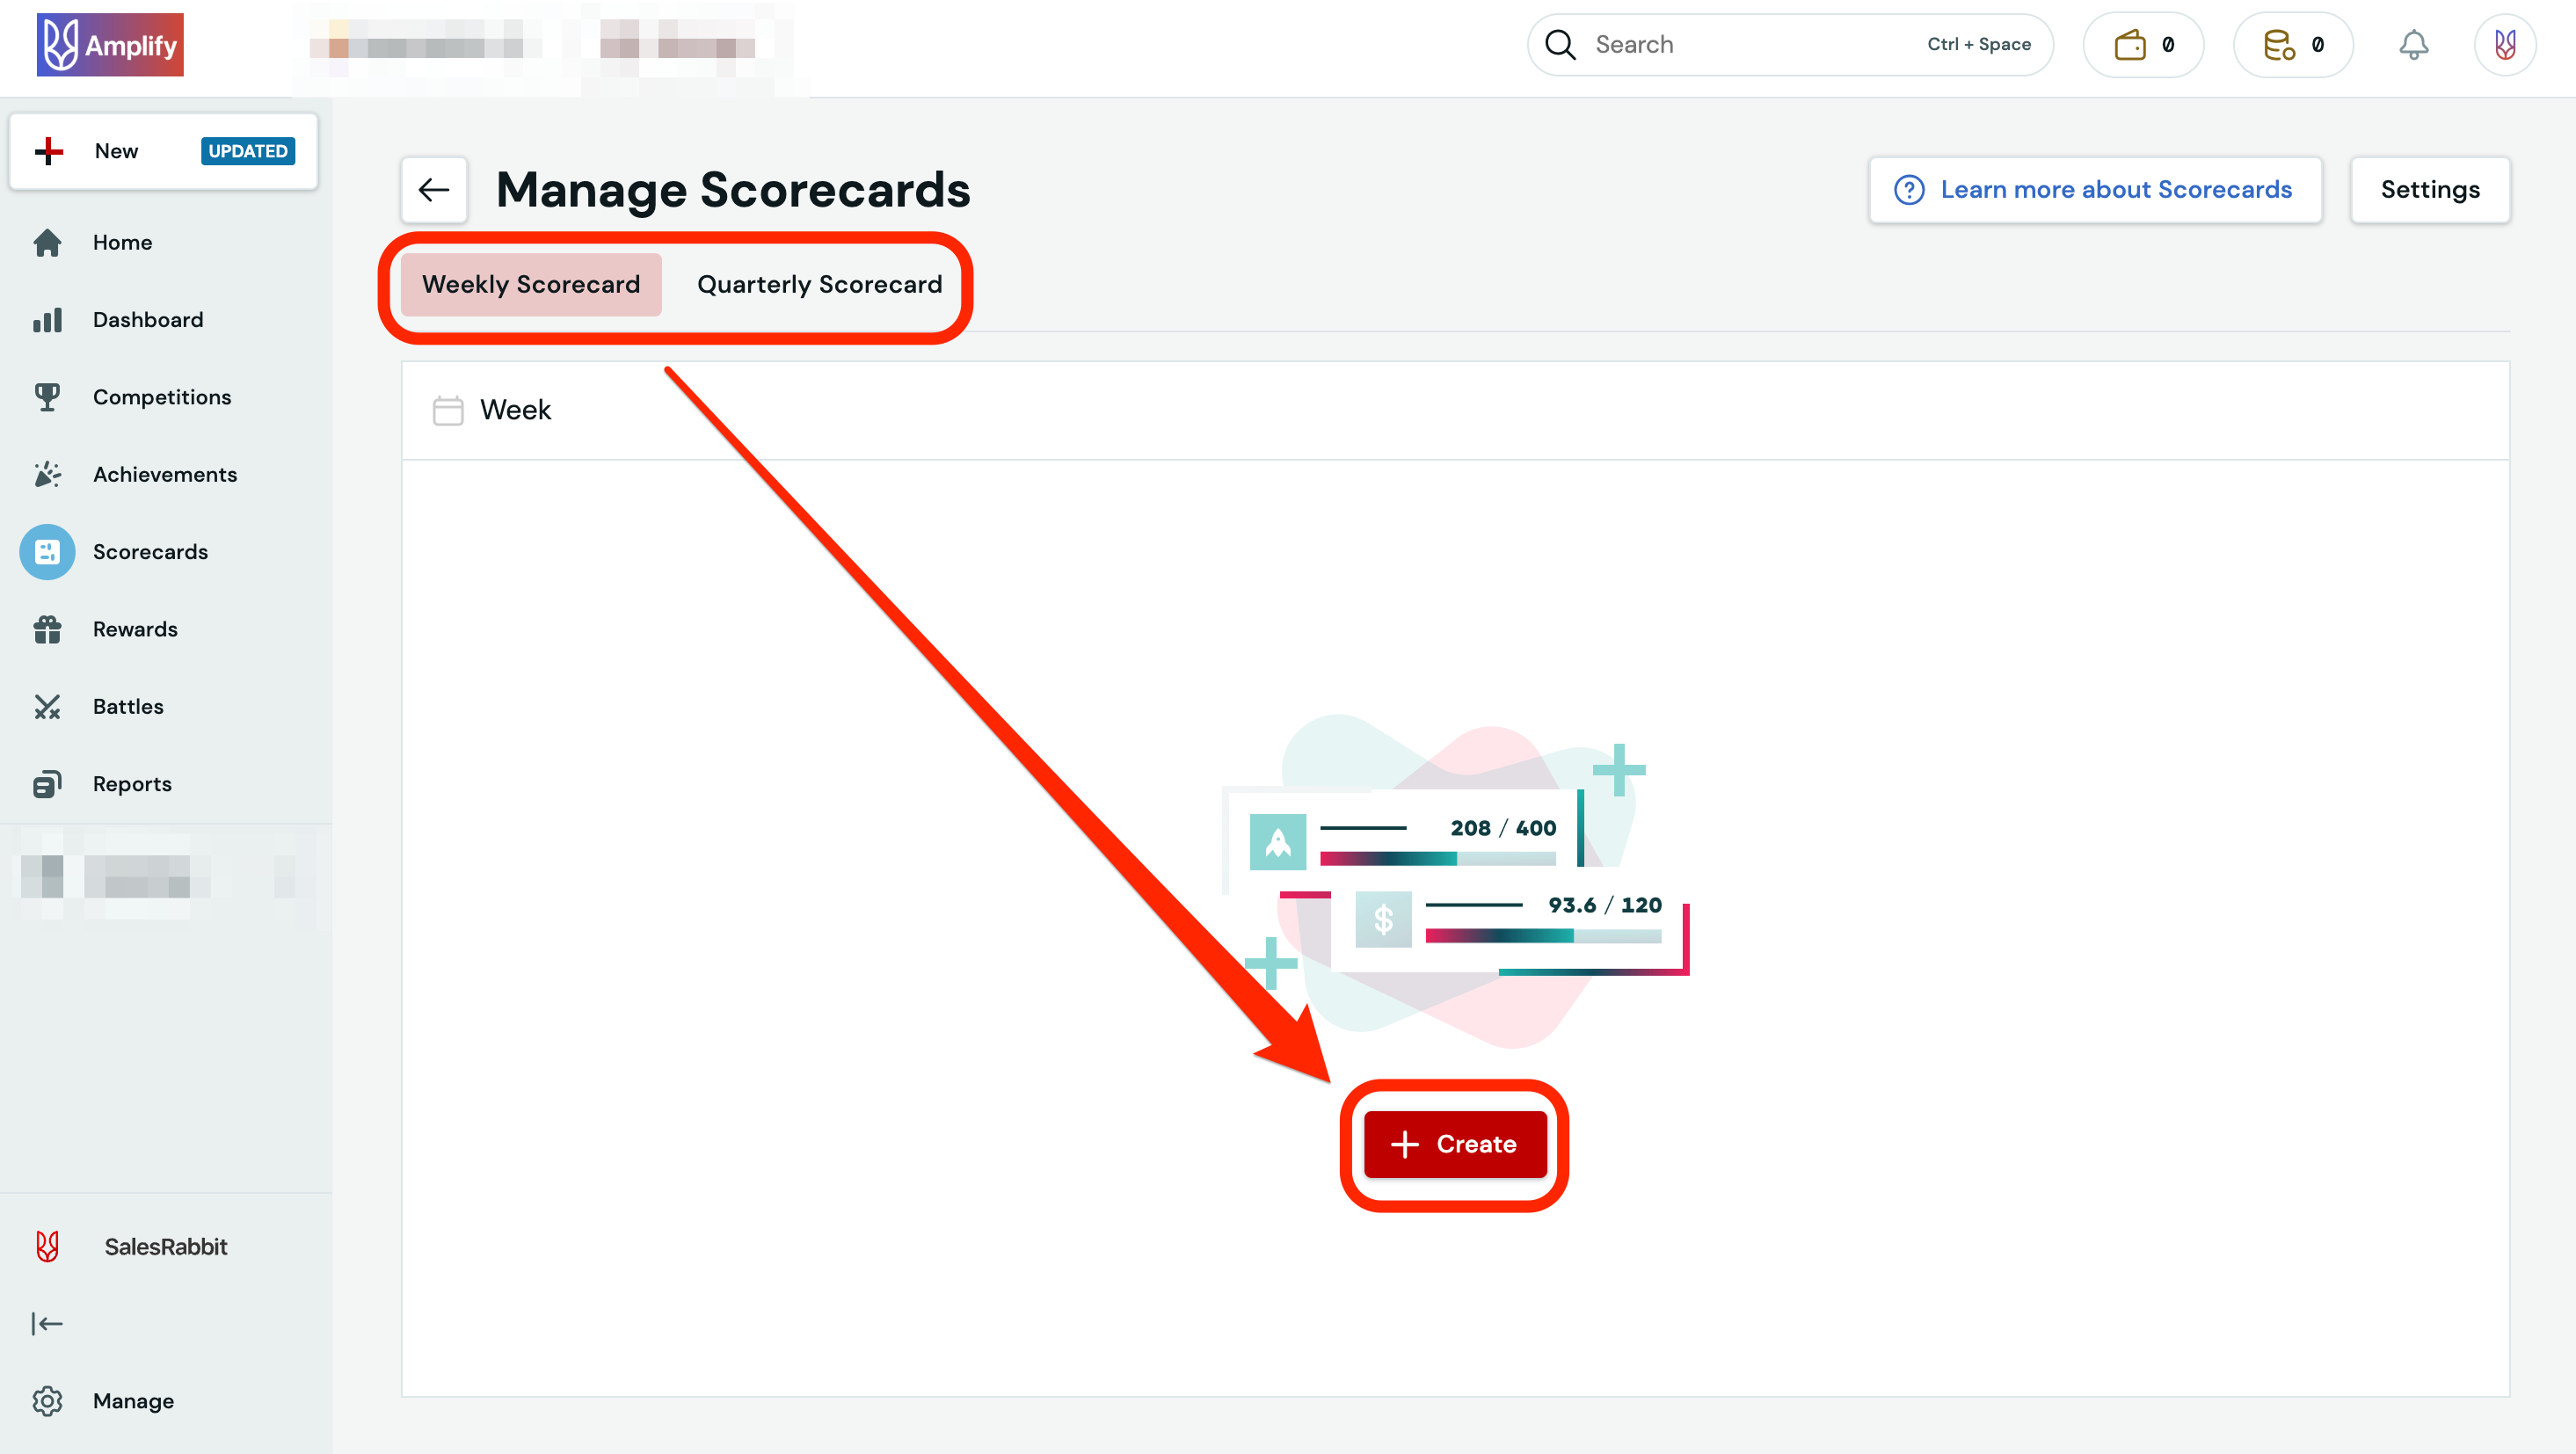Select the Scorecards icon
The width and height of the screenshot is (2576, 1454).
point(47,551)
